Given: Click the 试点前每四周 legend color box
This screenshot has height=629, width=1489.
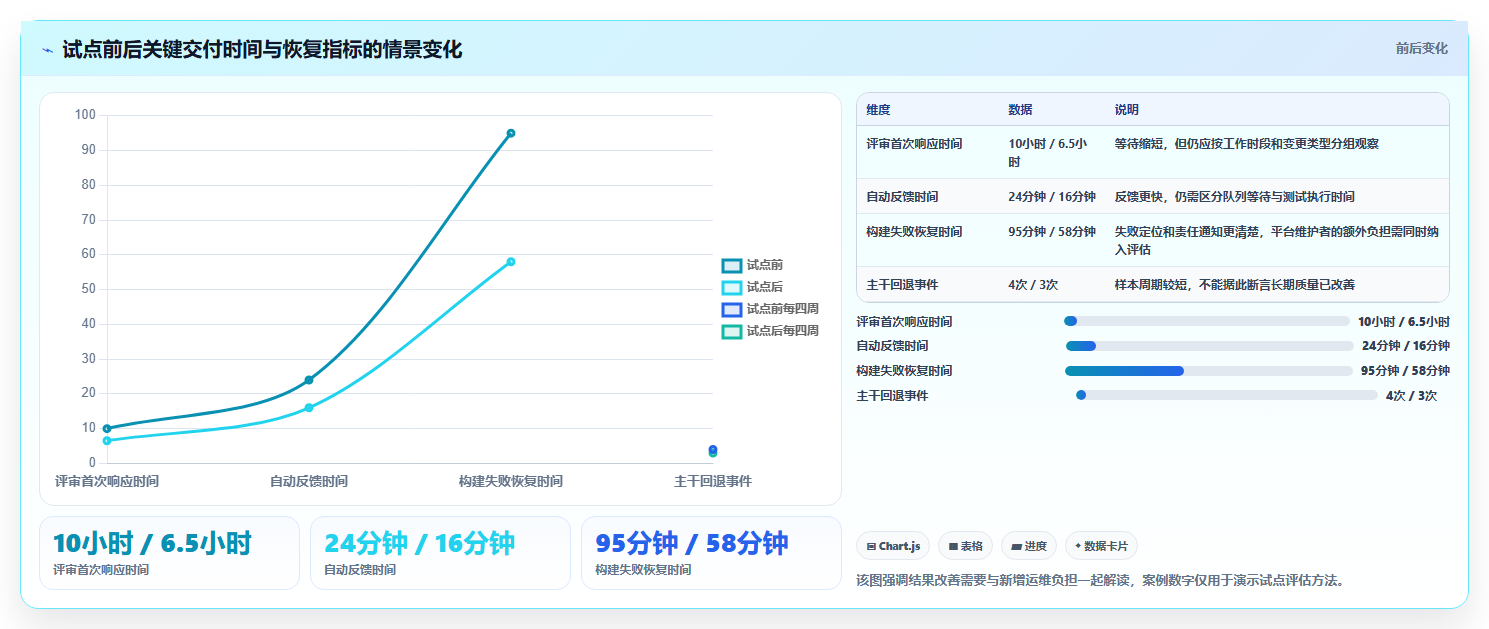Looking at the screenshot, I should tap(732, 309).
